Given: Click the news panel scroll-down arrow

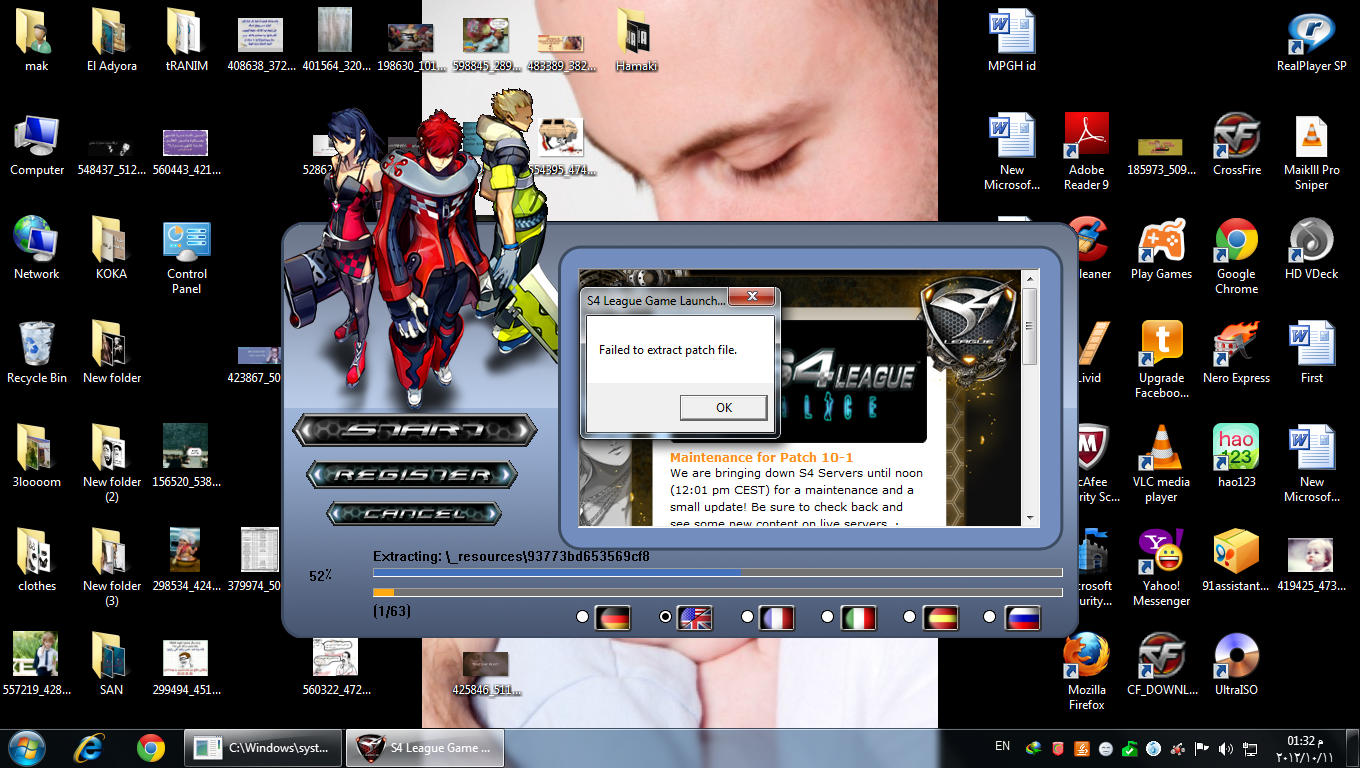Looking at the screenshot, I should tap(1030, 518).
